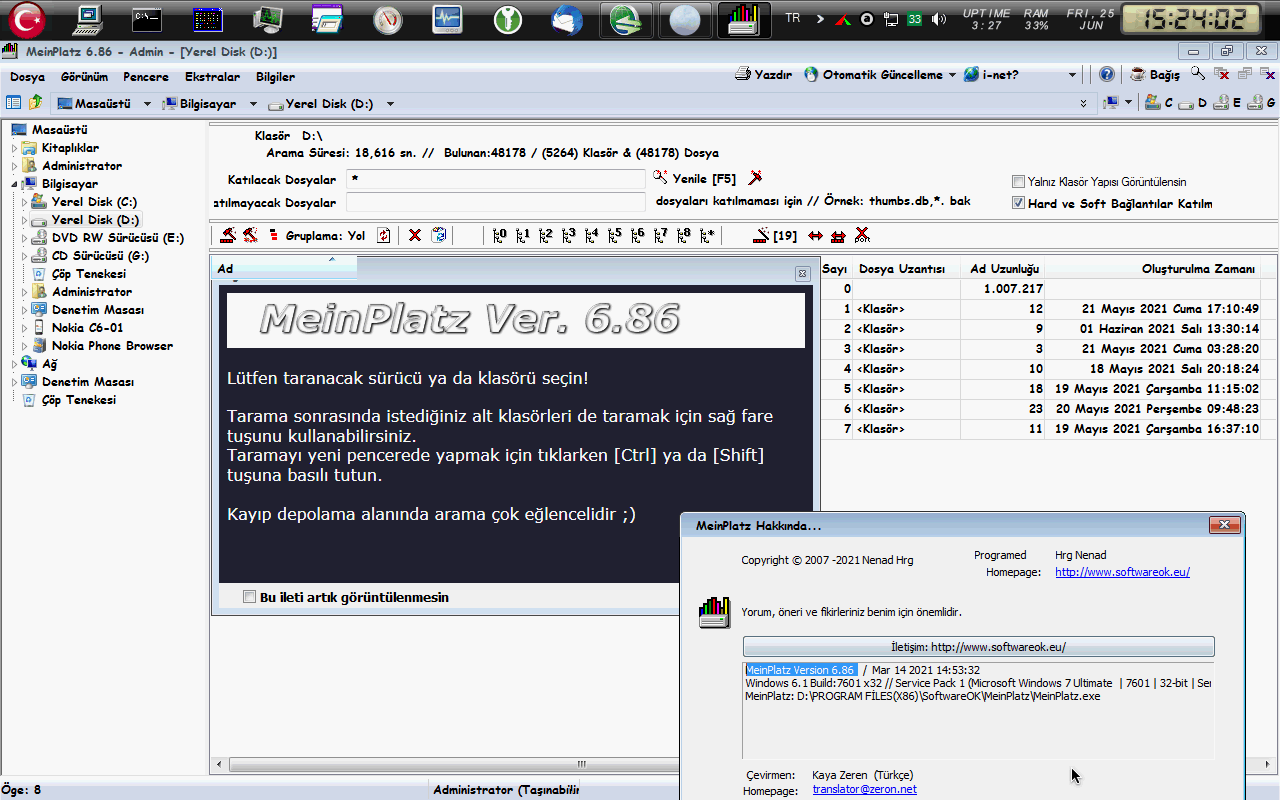Click the up-folder arrow icon

coord(36,103)
